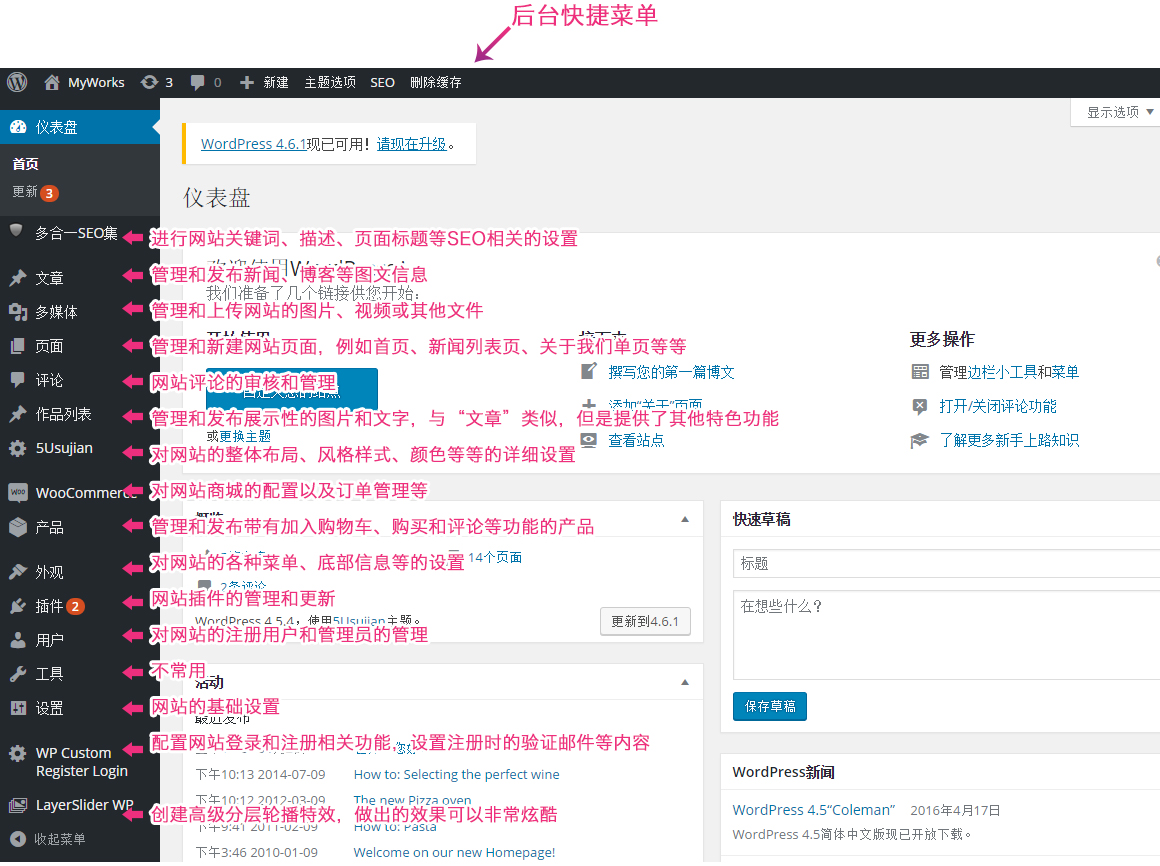Click the 更新到4.6.1 button
Image resolution: width=1160 pixels, height=866 pixels.
click(645, 621)
